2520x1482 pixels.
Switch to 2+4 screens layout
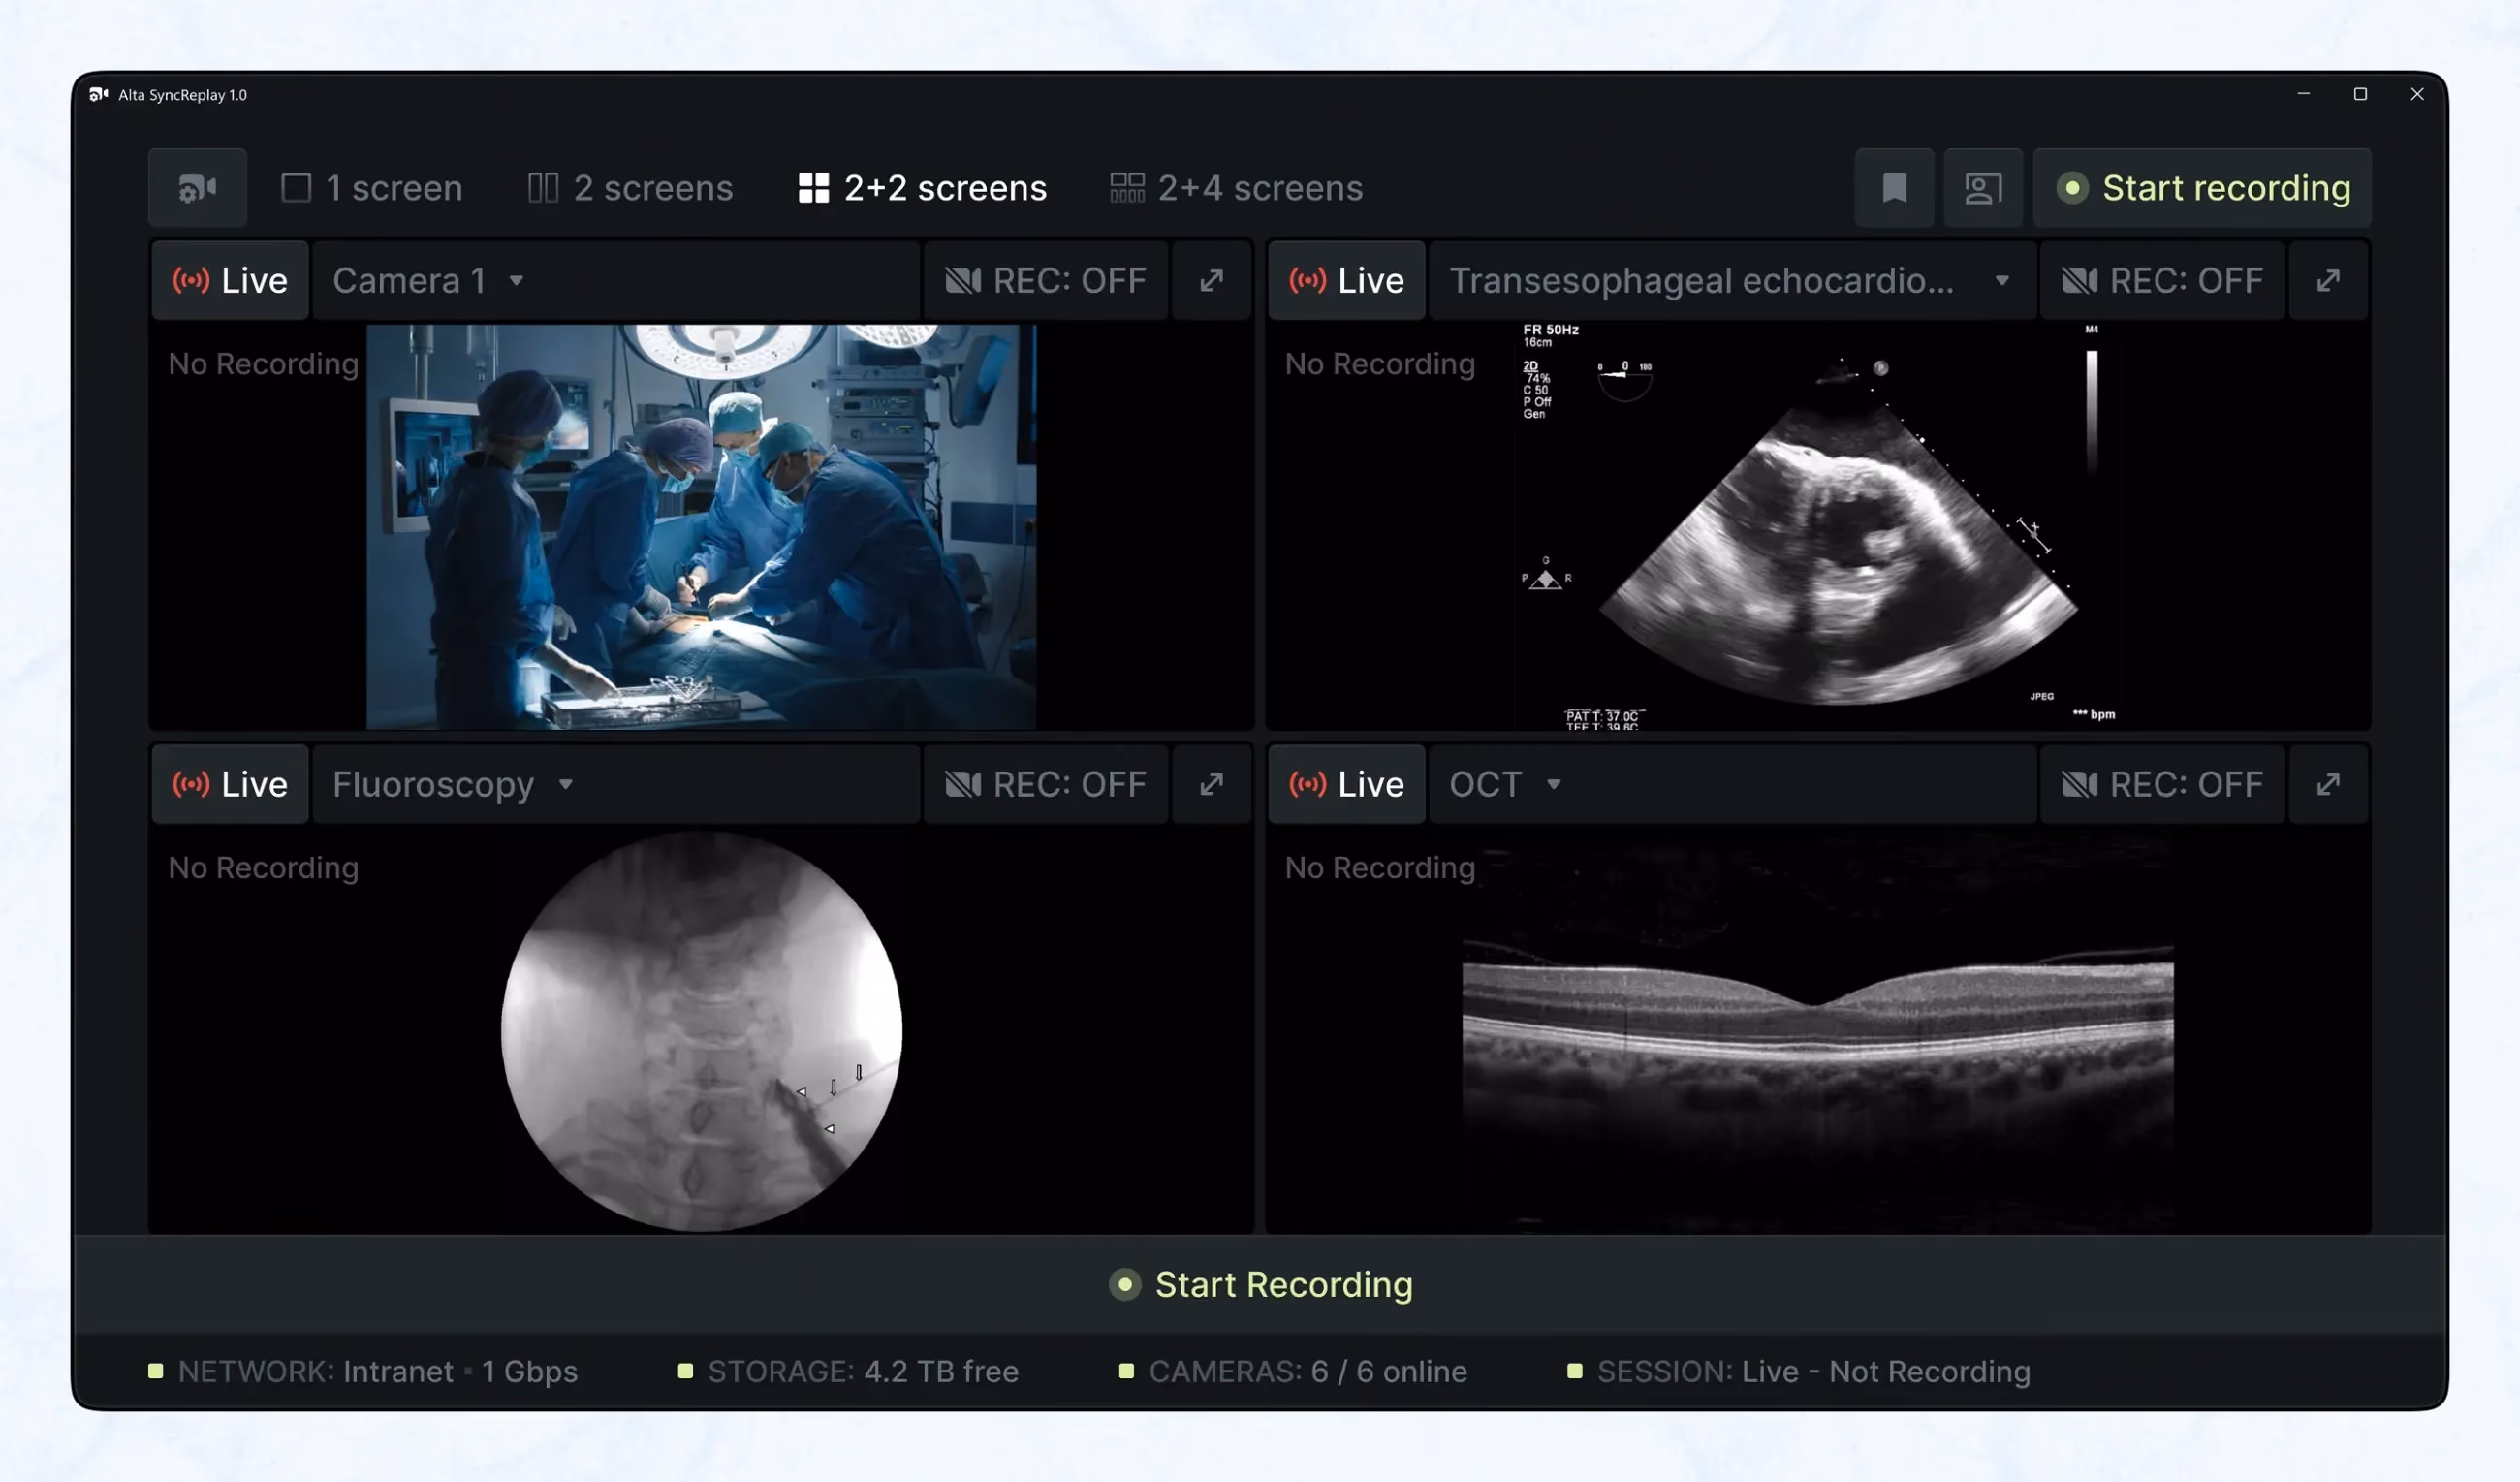pos(1236,188)
